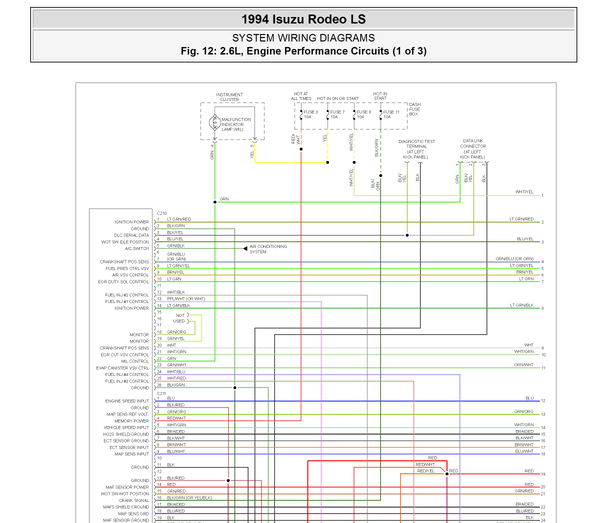
Task: Click the 'GRN/BLK' wire label at pin 5
Action: click(x=176, y=246)
